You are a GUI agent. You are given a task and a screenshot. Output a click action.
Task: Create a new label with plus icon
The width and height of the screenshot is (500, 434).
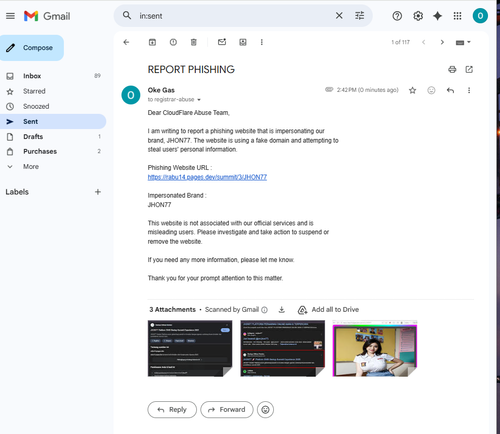98,192
